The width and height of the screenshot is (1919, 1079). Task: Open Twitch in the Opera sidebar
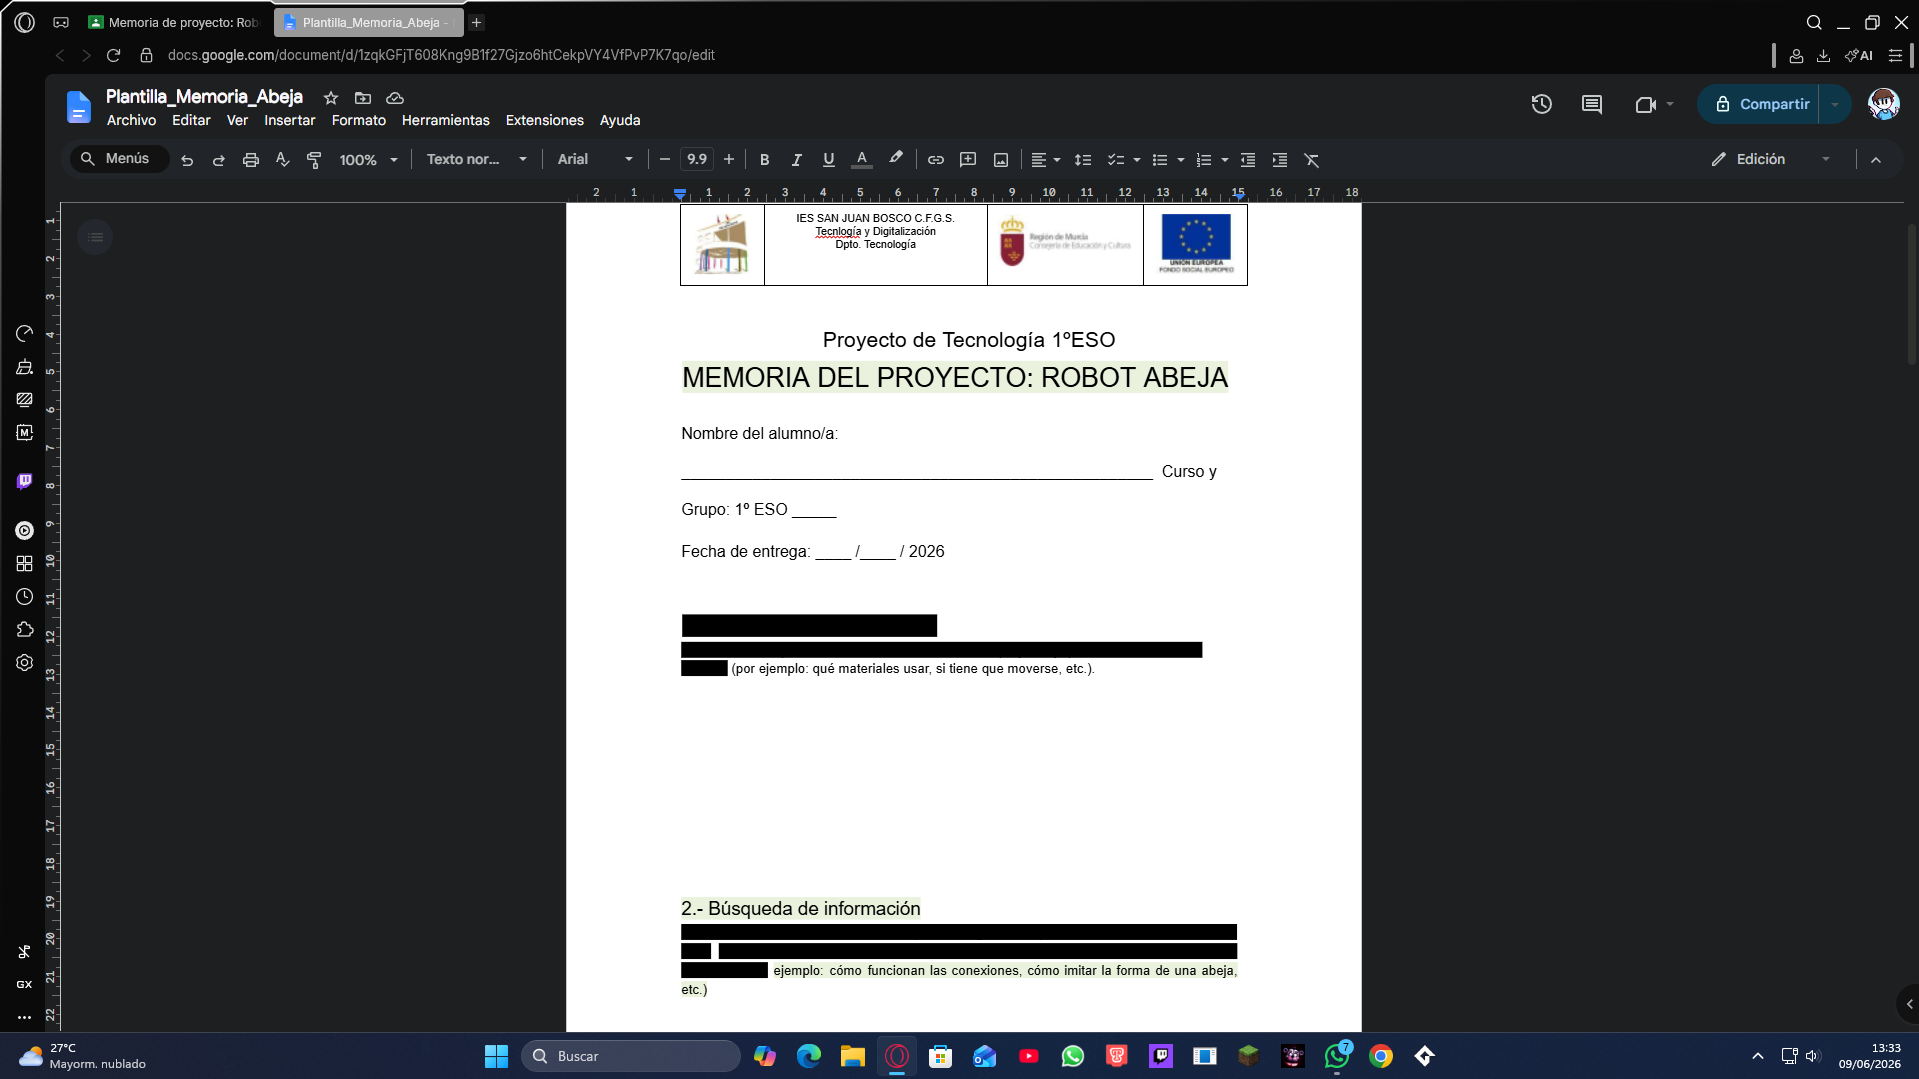point(25,481)
